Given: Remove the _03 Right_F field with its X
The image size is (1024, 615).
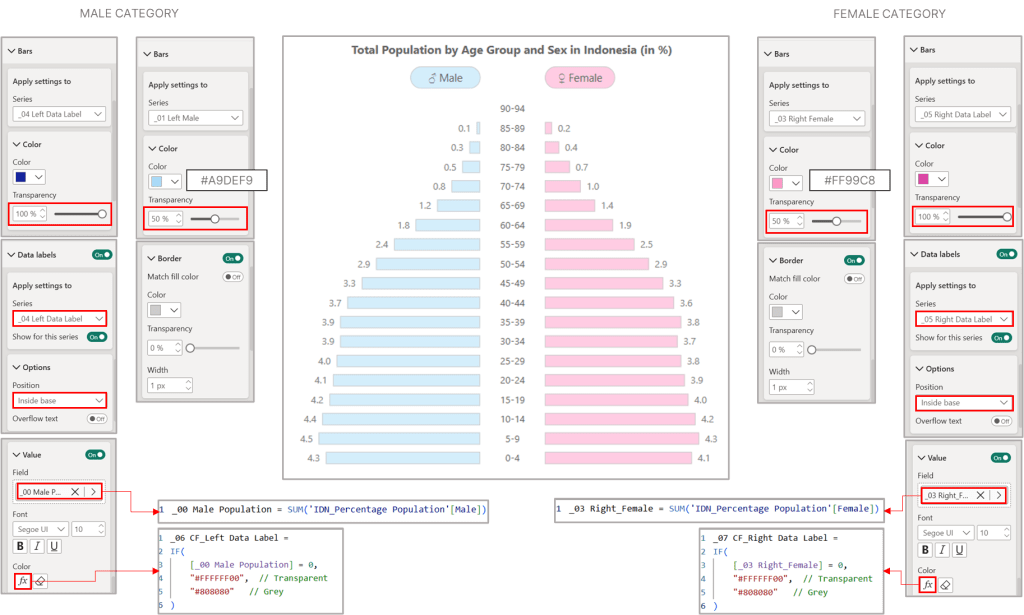Looking at the screenshot, I should [x=980, y=495].
